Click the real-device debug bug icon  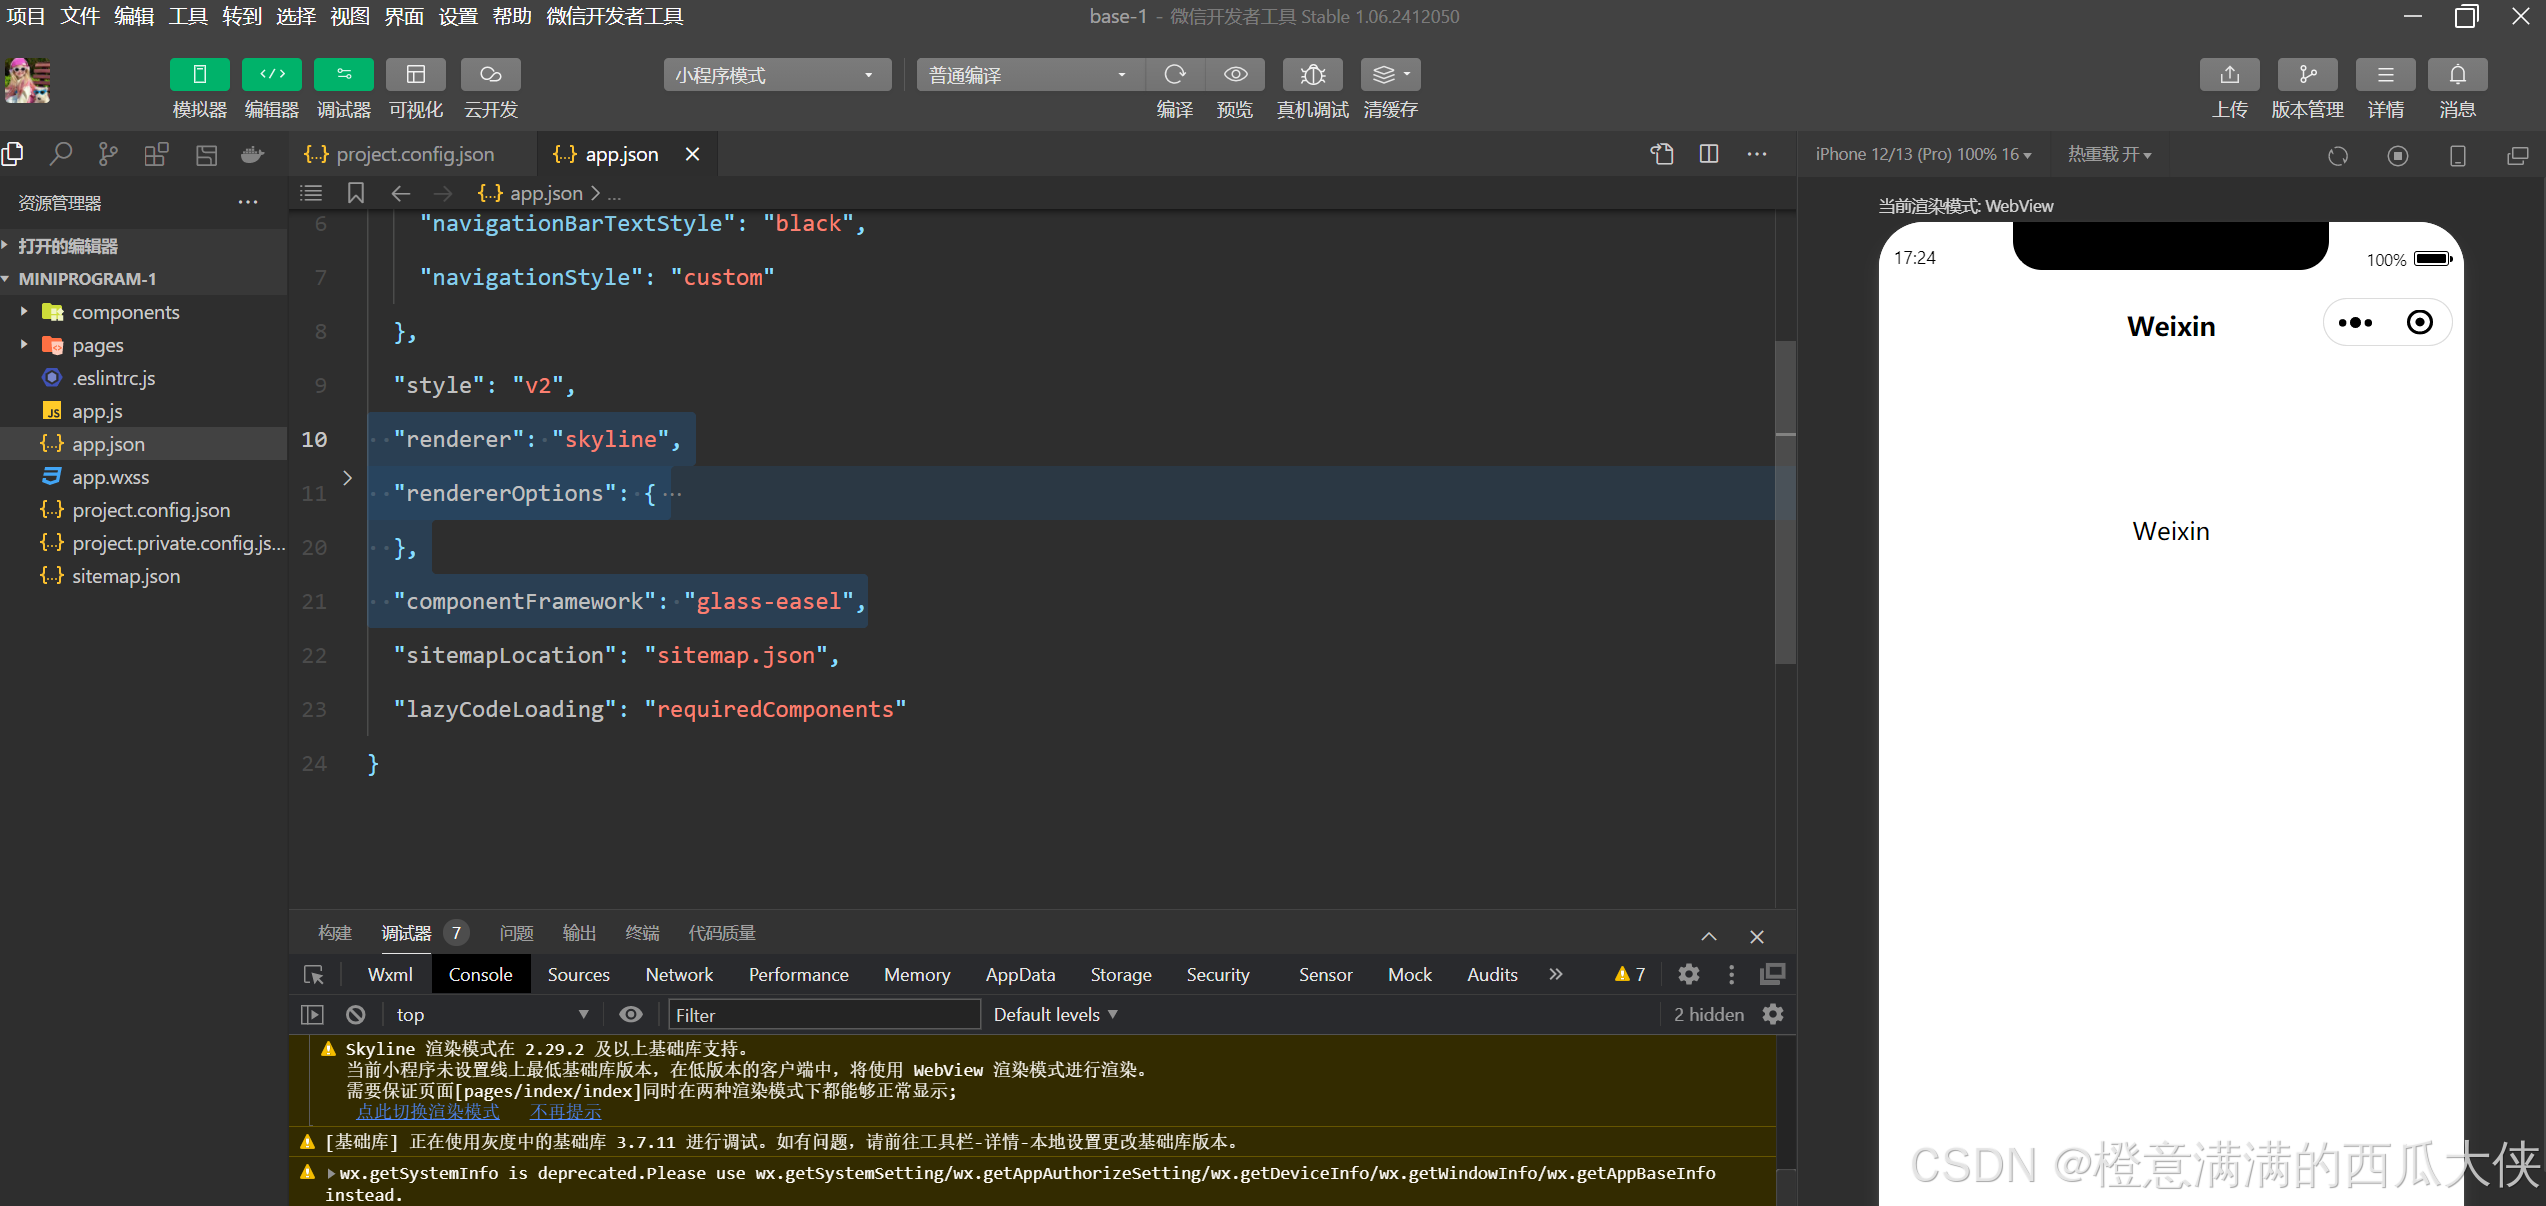click(x=1312, y=75)
